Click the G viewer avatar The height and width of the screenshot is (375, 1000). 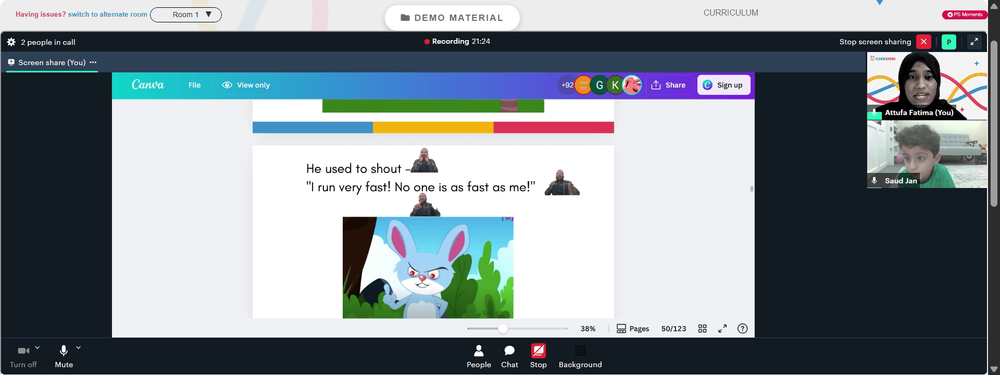pyautogui.click(x=599, y=85)
